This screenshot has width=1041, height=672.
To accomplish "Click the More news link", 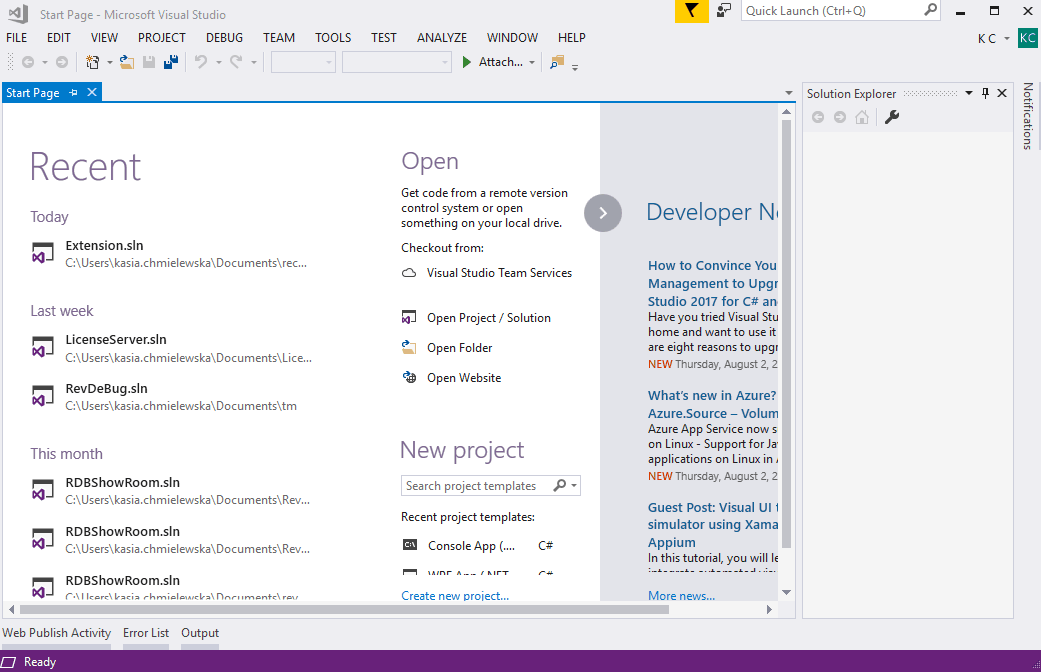I will pos(681,596).
